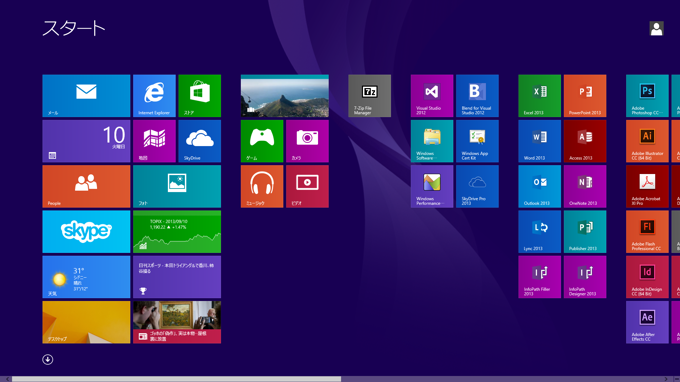Open the Finance tile showing TOPIX

tap(177, 232)
